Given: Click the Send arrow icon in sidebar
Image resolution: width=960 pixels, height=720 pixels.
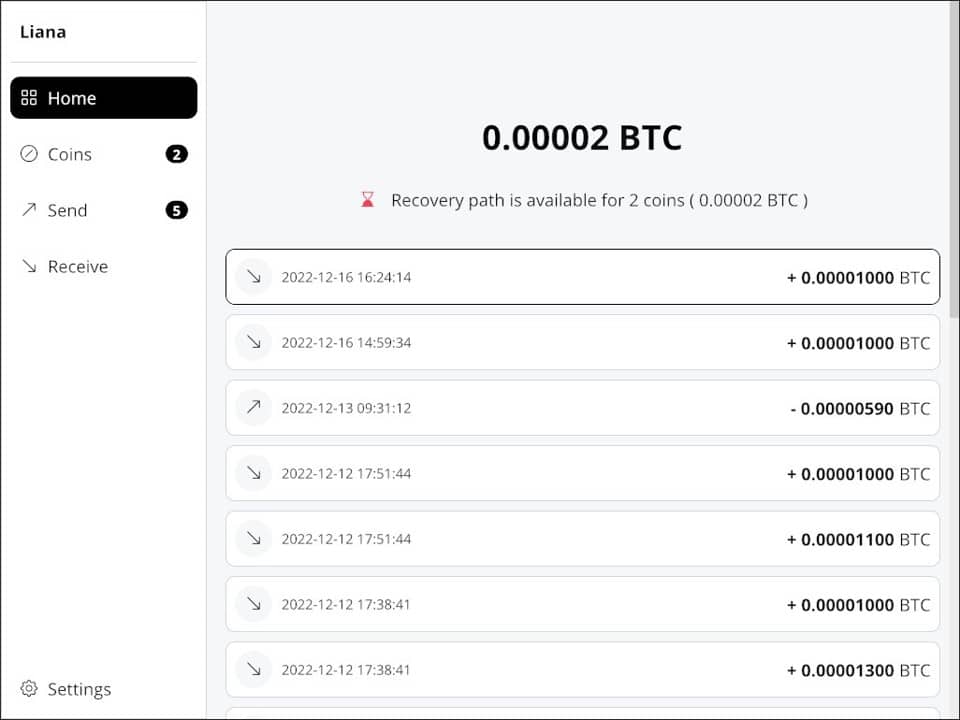Looking at the screenshot, I should click(29, 210).
